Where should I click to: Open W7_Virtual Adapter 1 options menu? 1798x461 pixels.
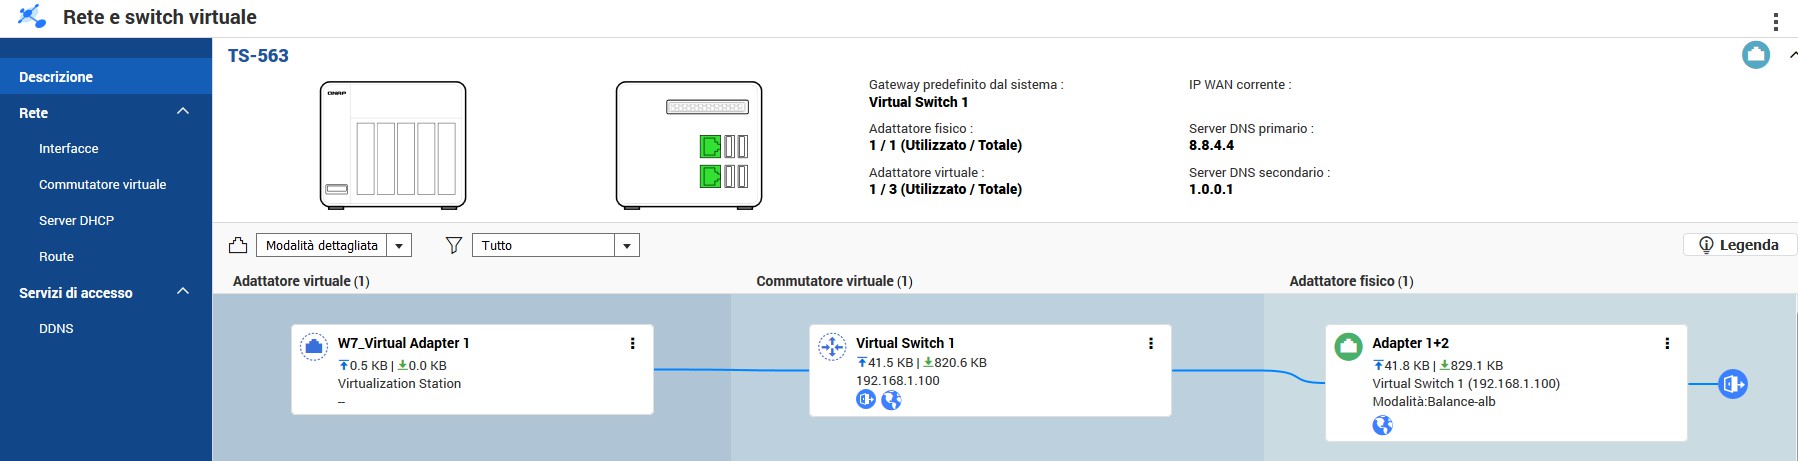[x=632, y=343]
